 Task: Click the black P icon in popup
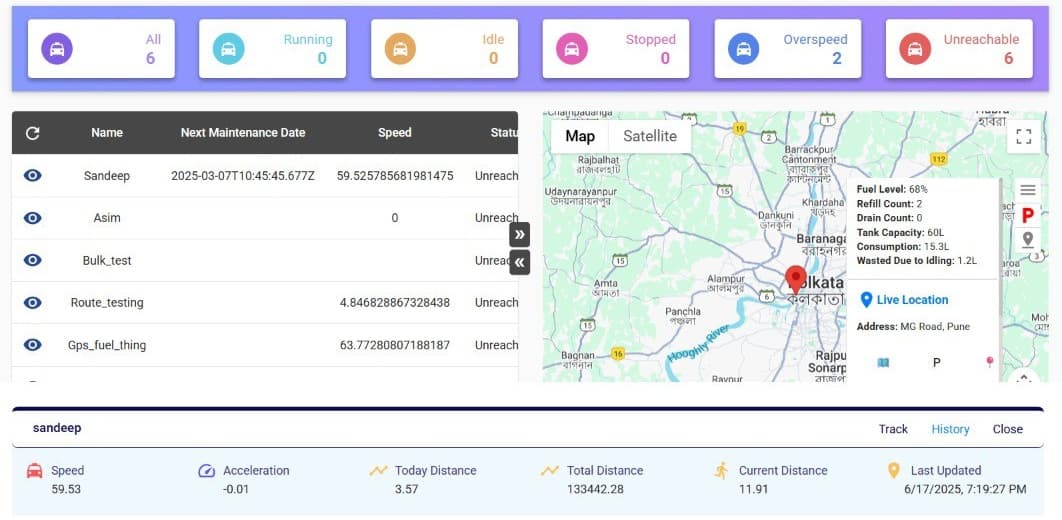(x=937, y=363)
